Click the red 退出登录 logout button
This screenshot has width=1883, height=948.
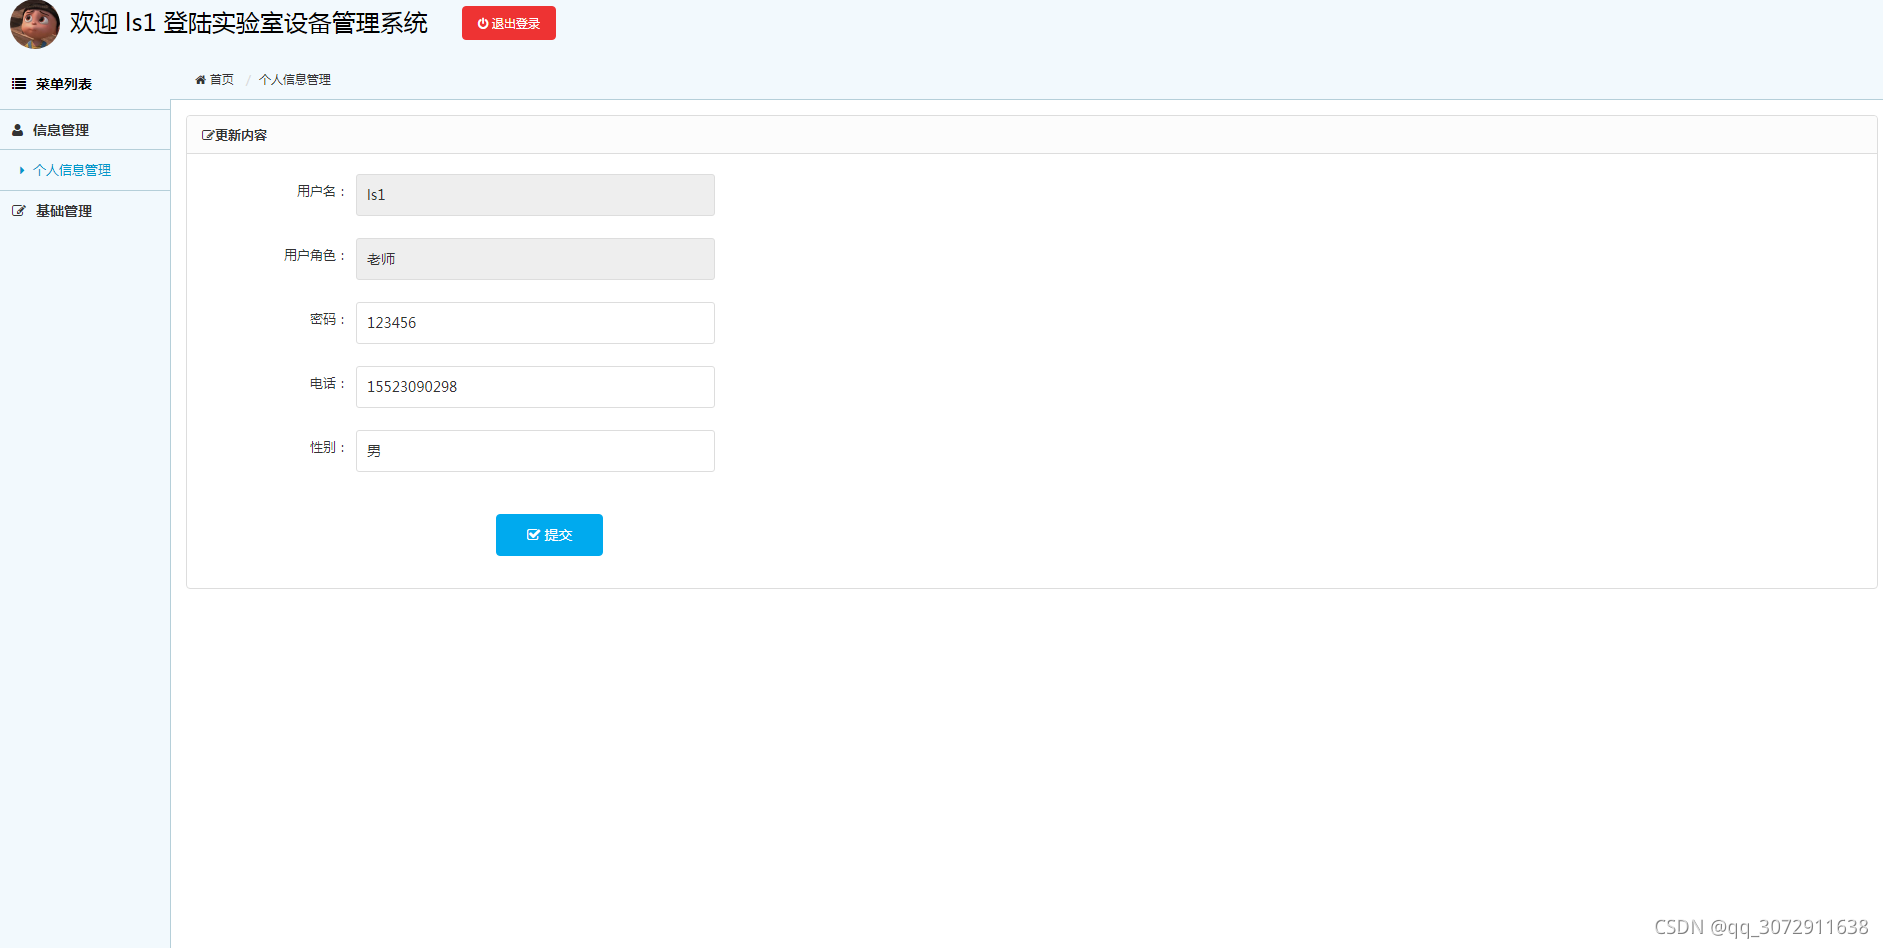[508, 23]
